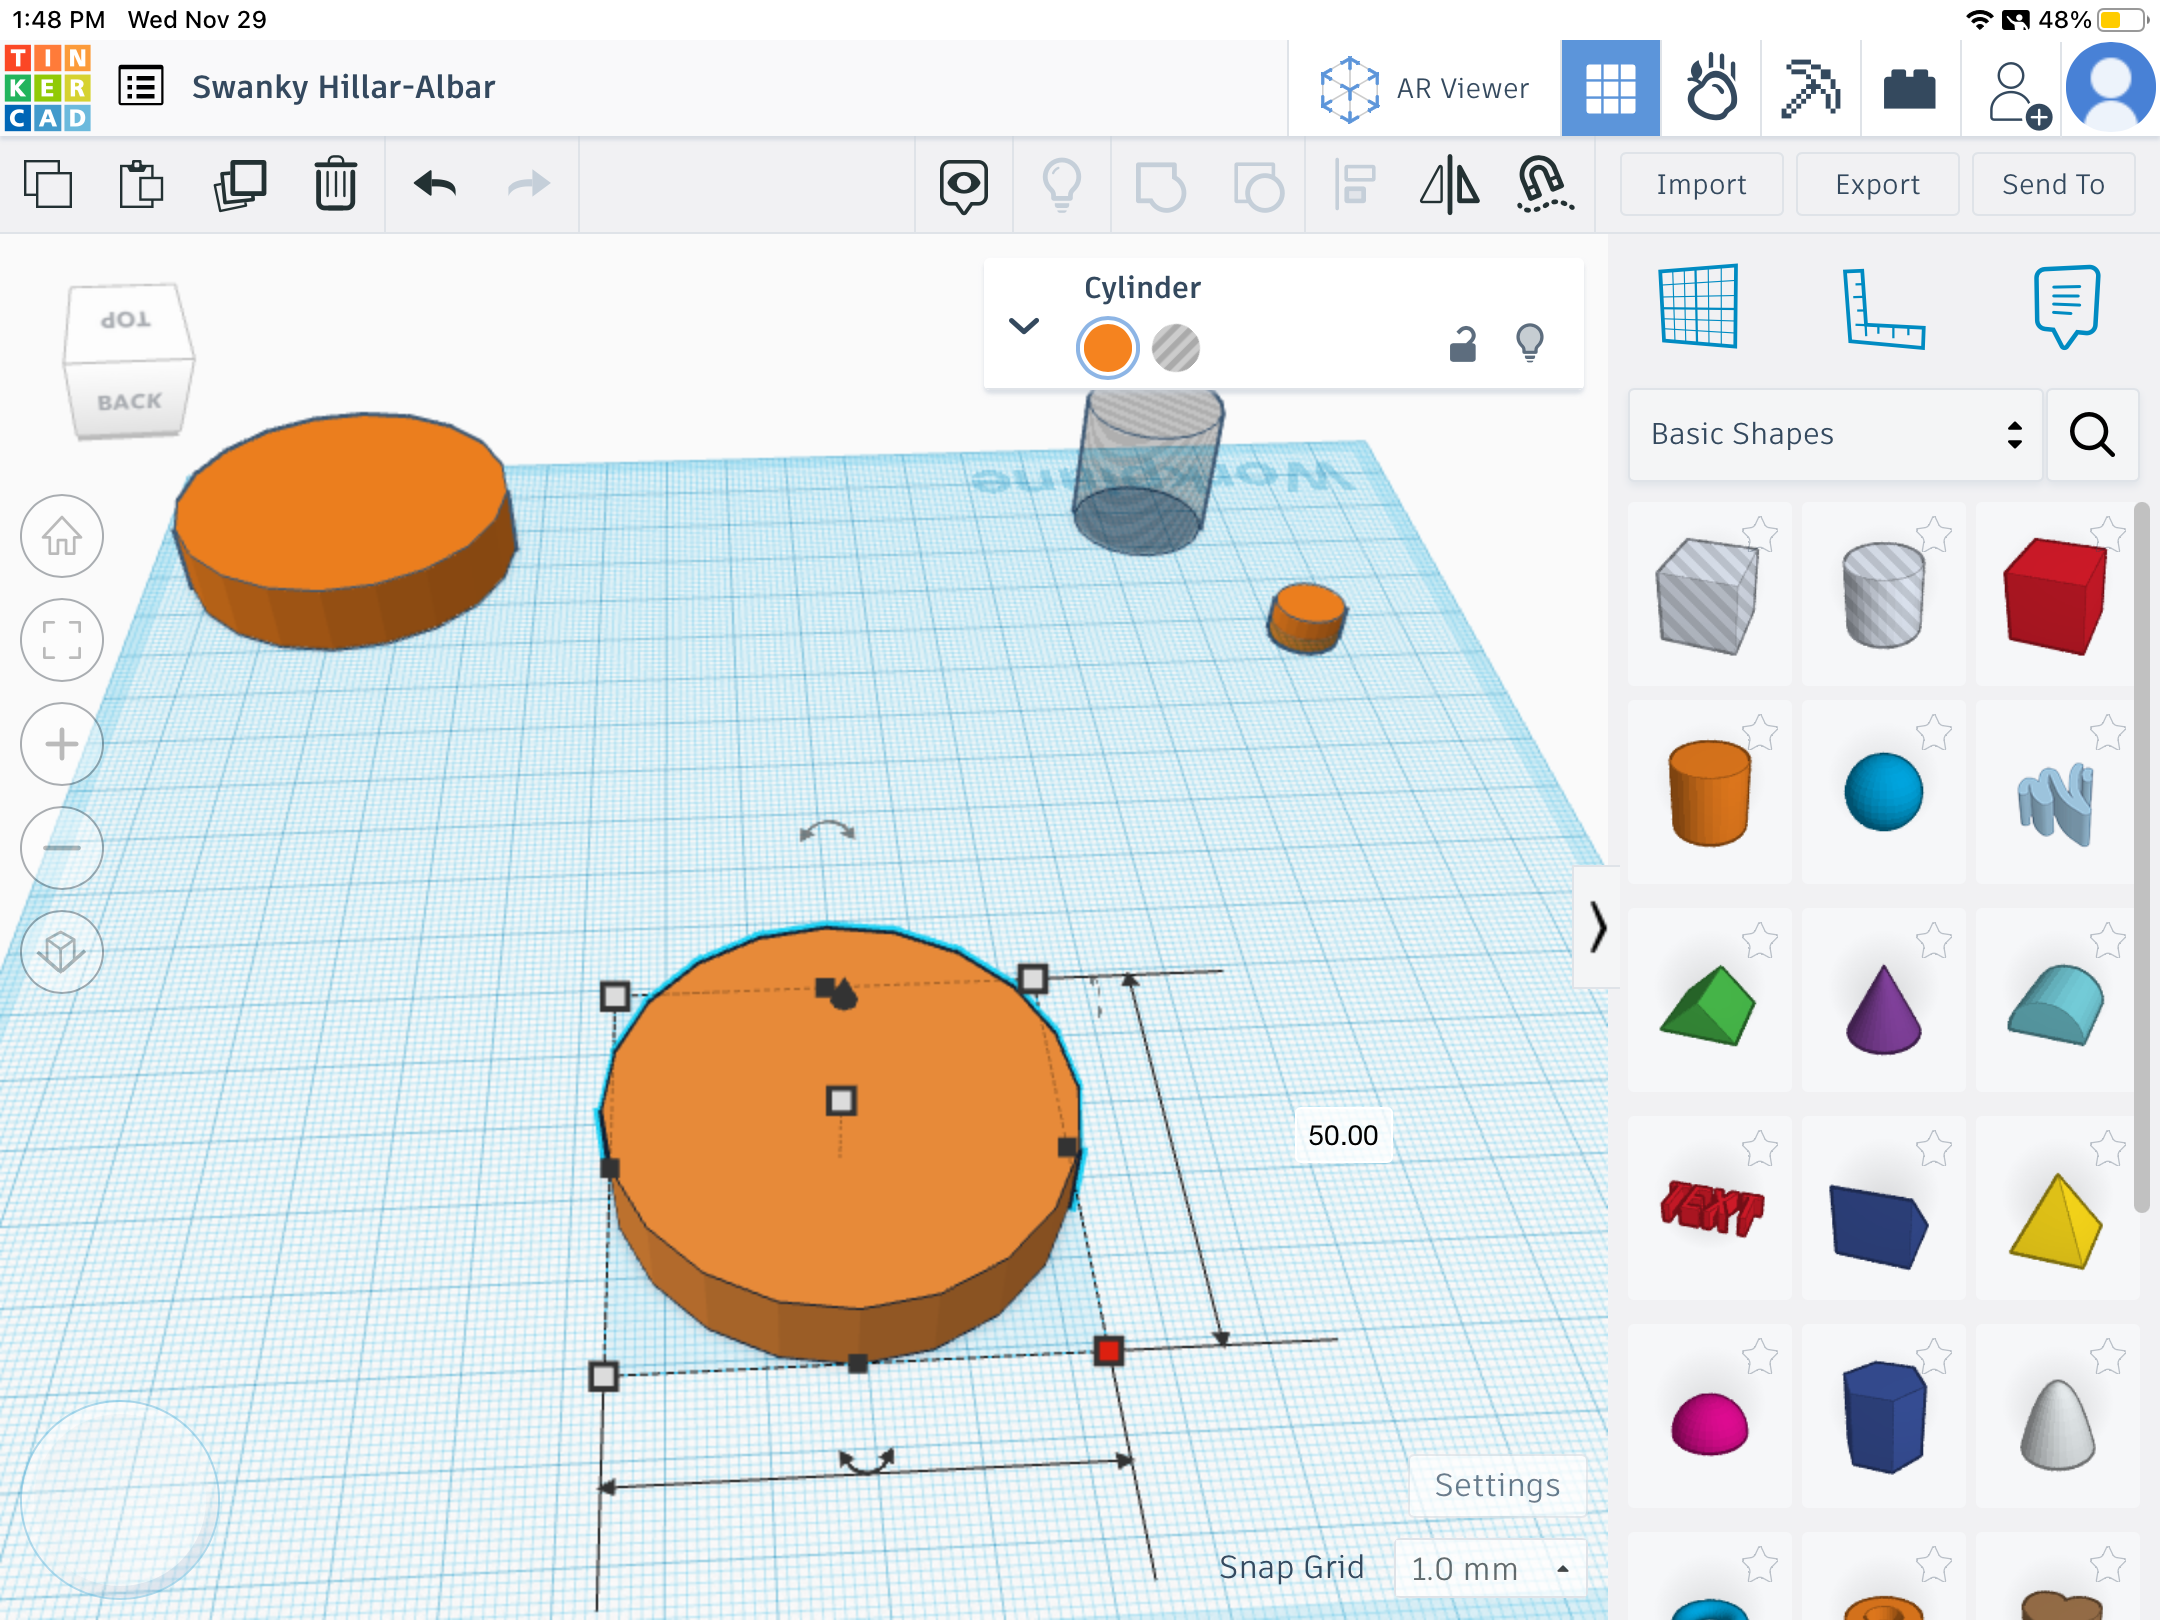Image resolution: width=2160 pixels, height=1620 pixels.
Task: Click the Paste tool icon
Action: tap(141, 184)
